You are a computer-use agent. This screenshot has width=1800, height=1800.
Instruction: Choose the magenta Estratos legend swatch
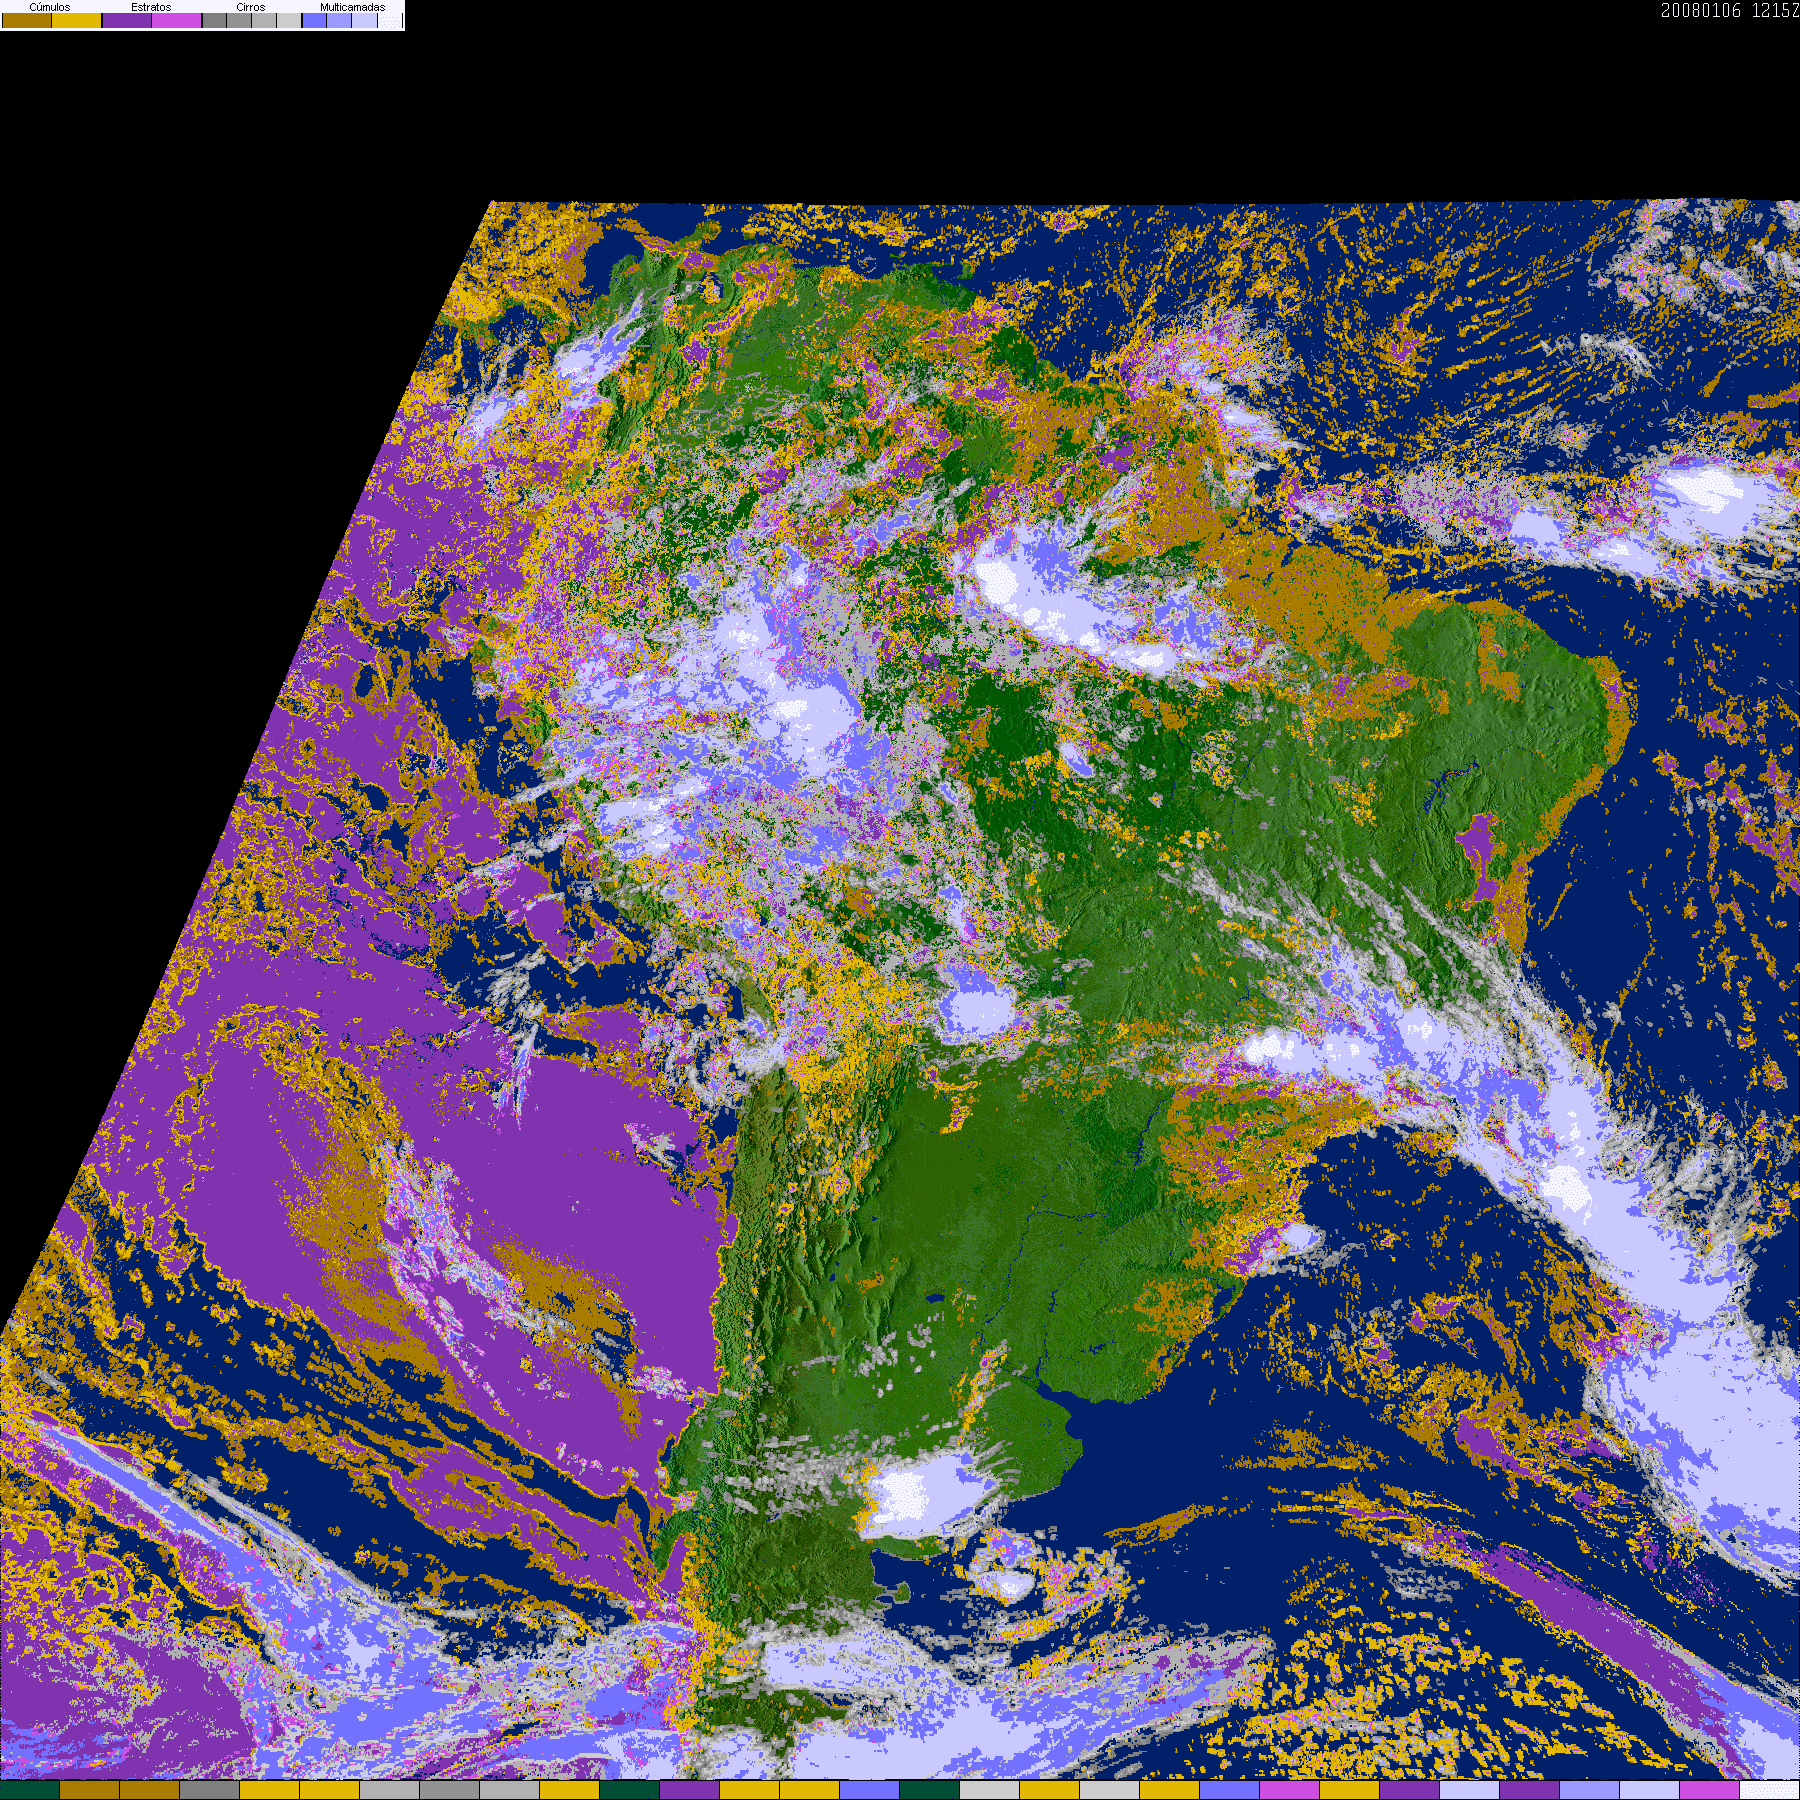point(177,21)
